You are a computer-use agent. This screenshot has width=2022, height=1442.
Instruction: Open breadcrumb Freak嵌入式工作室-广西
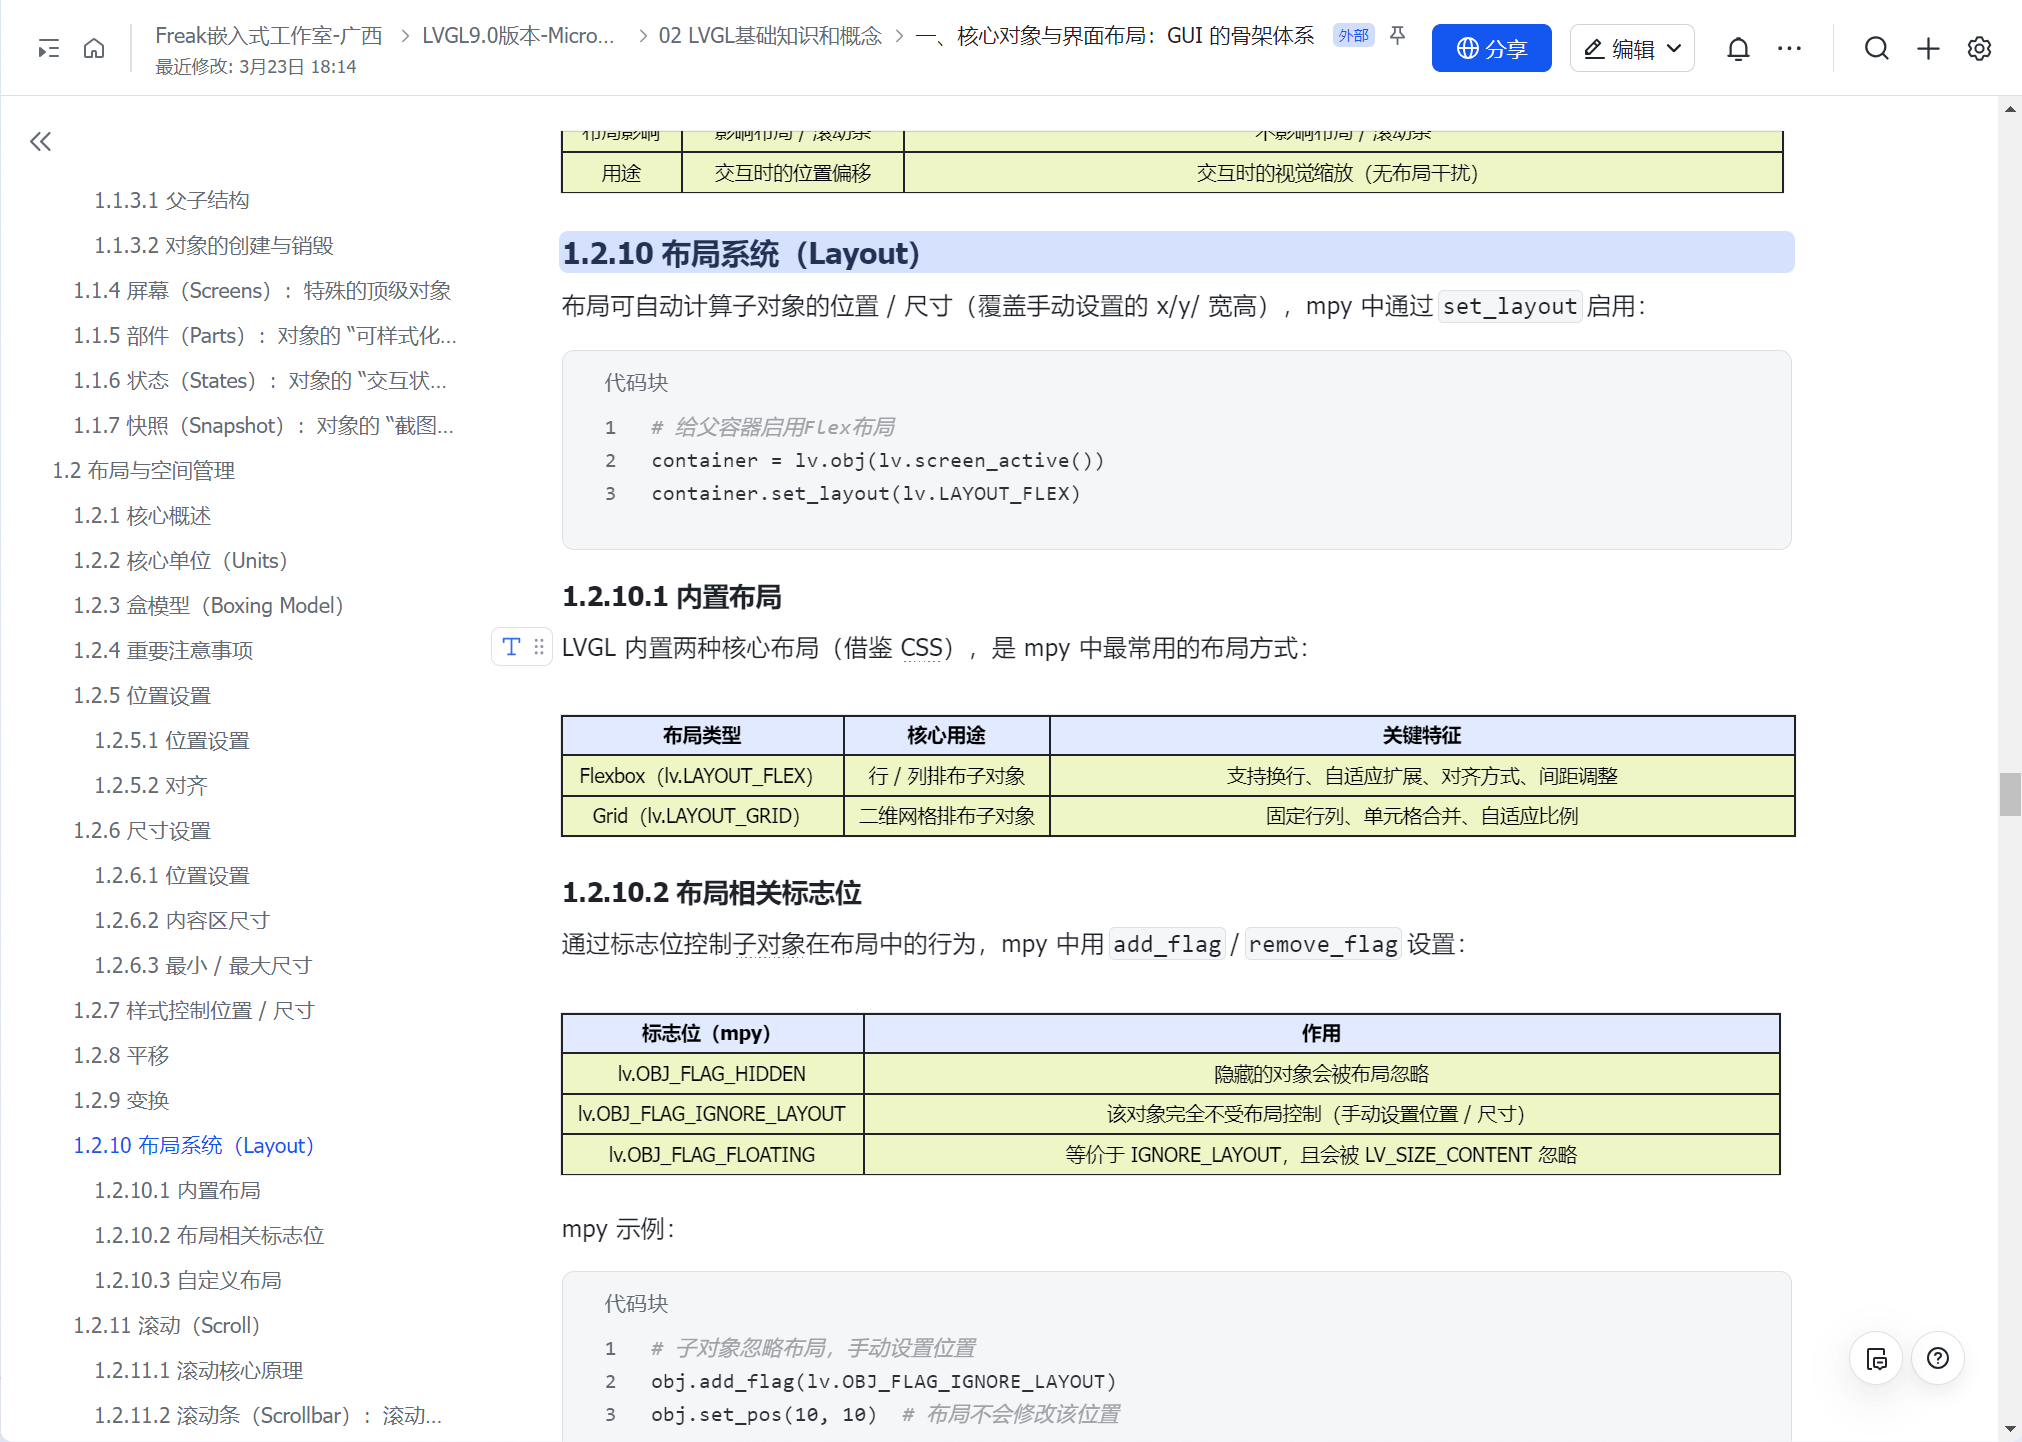[268, 36]
